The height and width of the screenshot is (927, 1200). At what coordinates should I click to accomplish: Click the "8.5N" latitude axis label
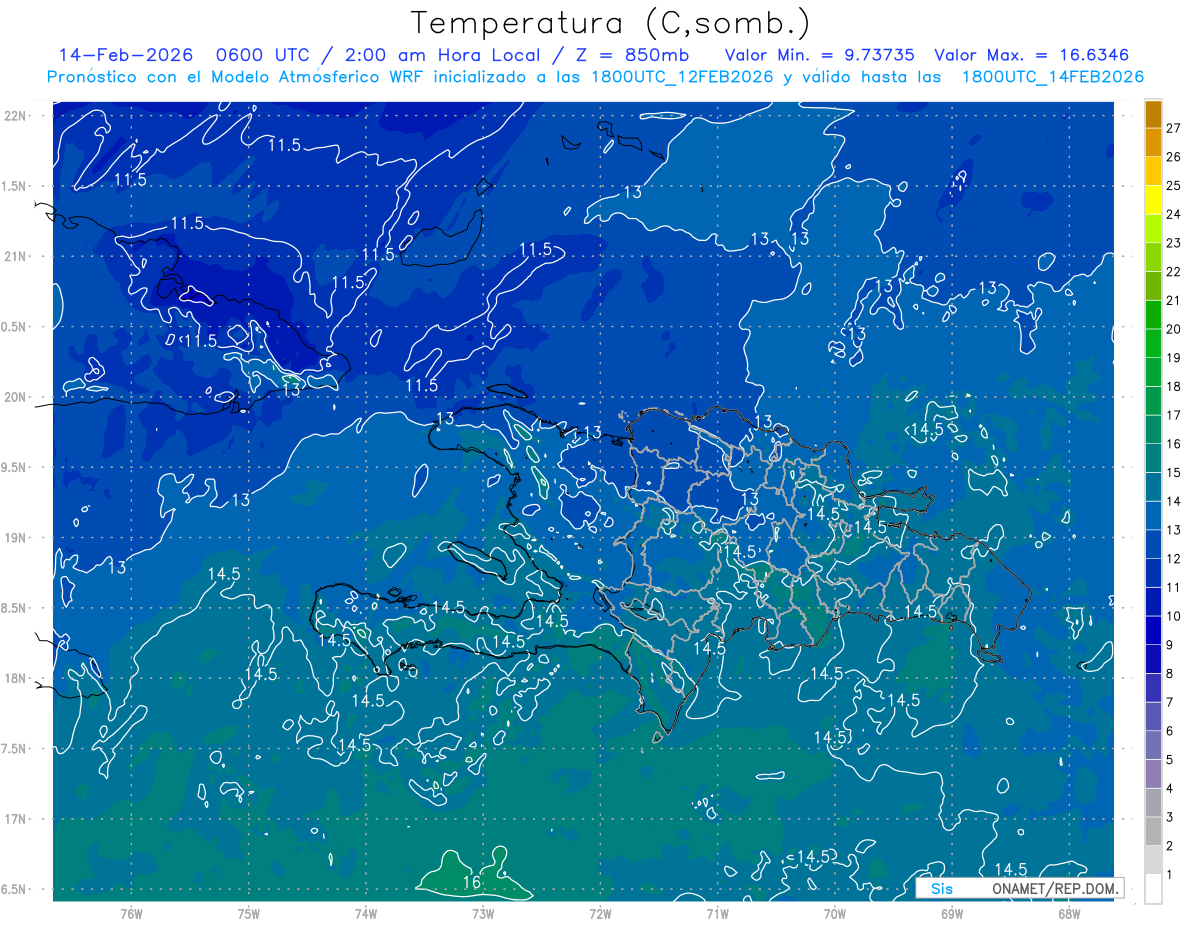point(15,608)
